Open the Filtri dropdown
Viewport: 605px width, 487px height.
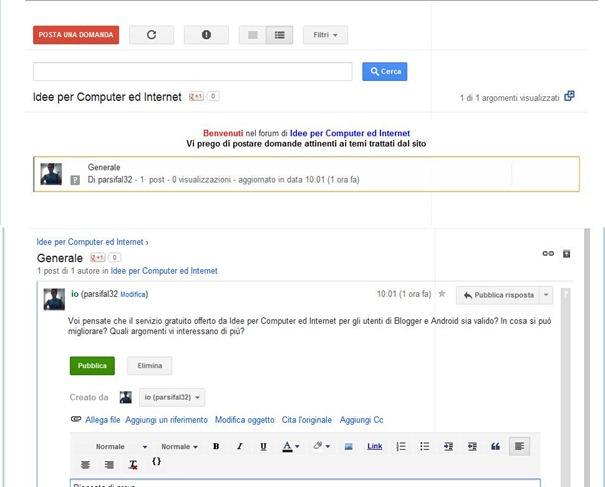tap(325, 35)
